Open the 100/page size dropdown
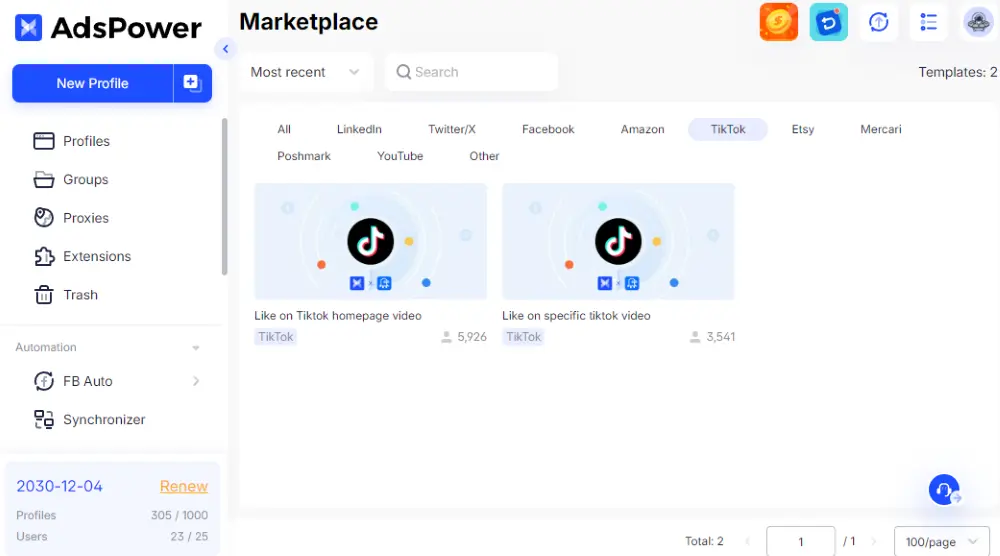Viewport: 1000px width, 556px height. (x=942, y=542)
